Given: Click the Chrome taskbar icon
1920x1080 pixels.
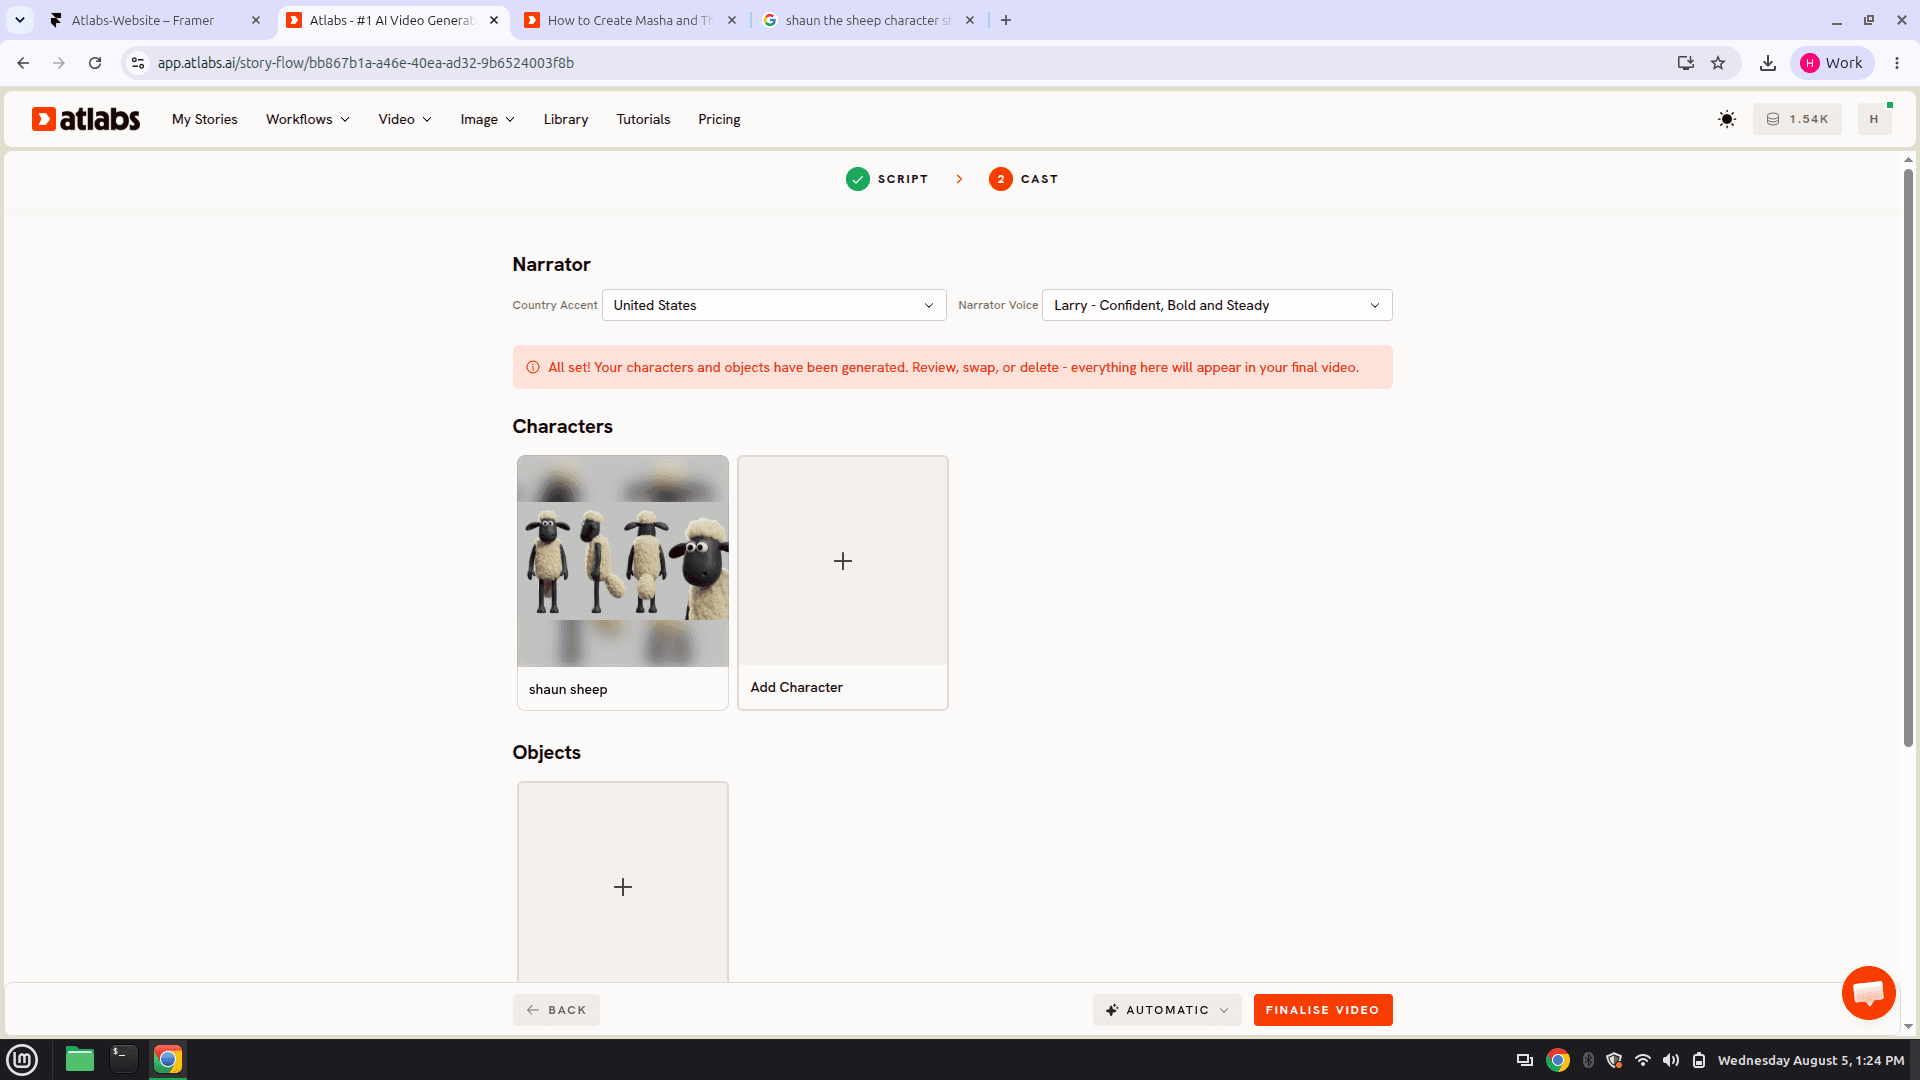Looking at the screenshot, I should coord(168,1059).
